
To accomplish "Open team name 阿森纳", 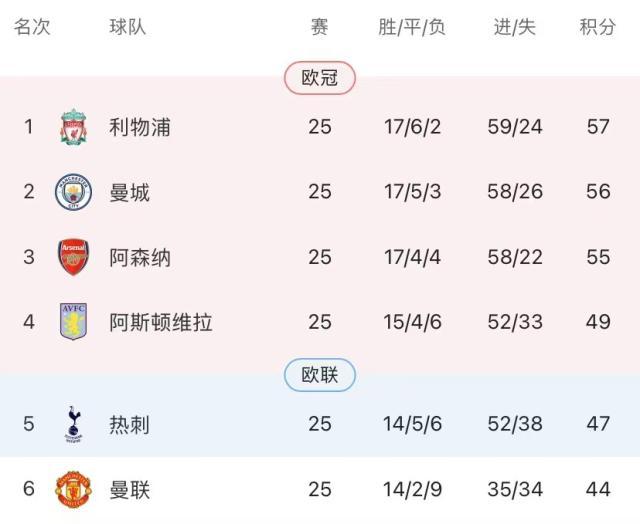I will point(140,257).
